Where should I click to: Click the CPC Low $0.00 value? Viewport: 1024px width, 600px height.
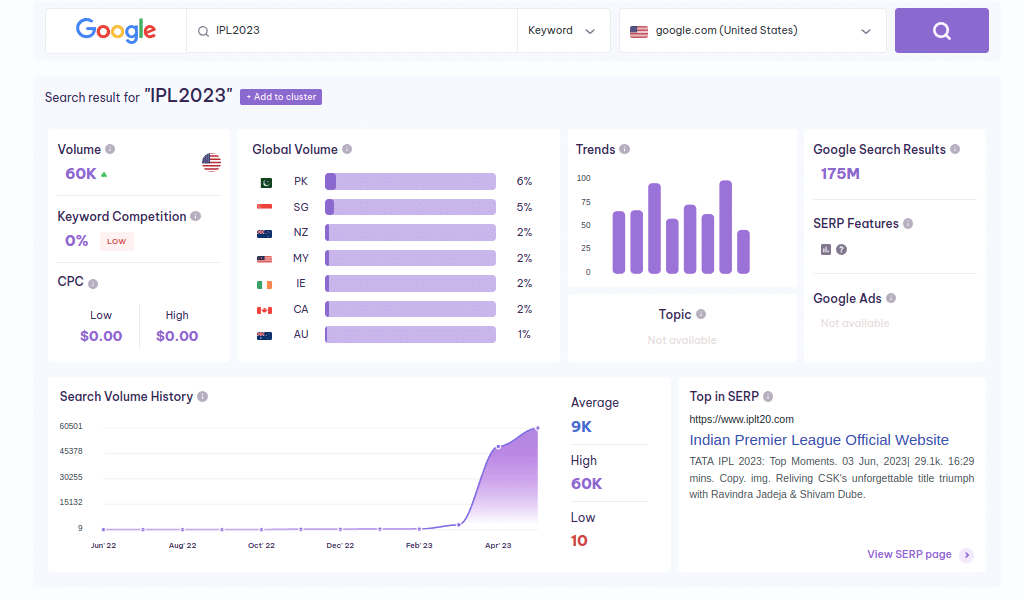101,336
